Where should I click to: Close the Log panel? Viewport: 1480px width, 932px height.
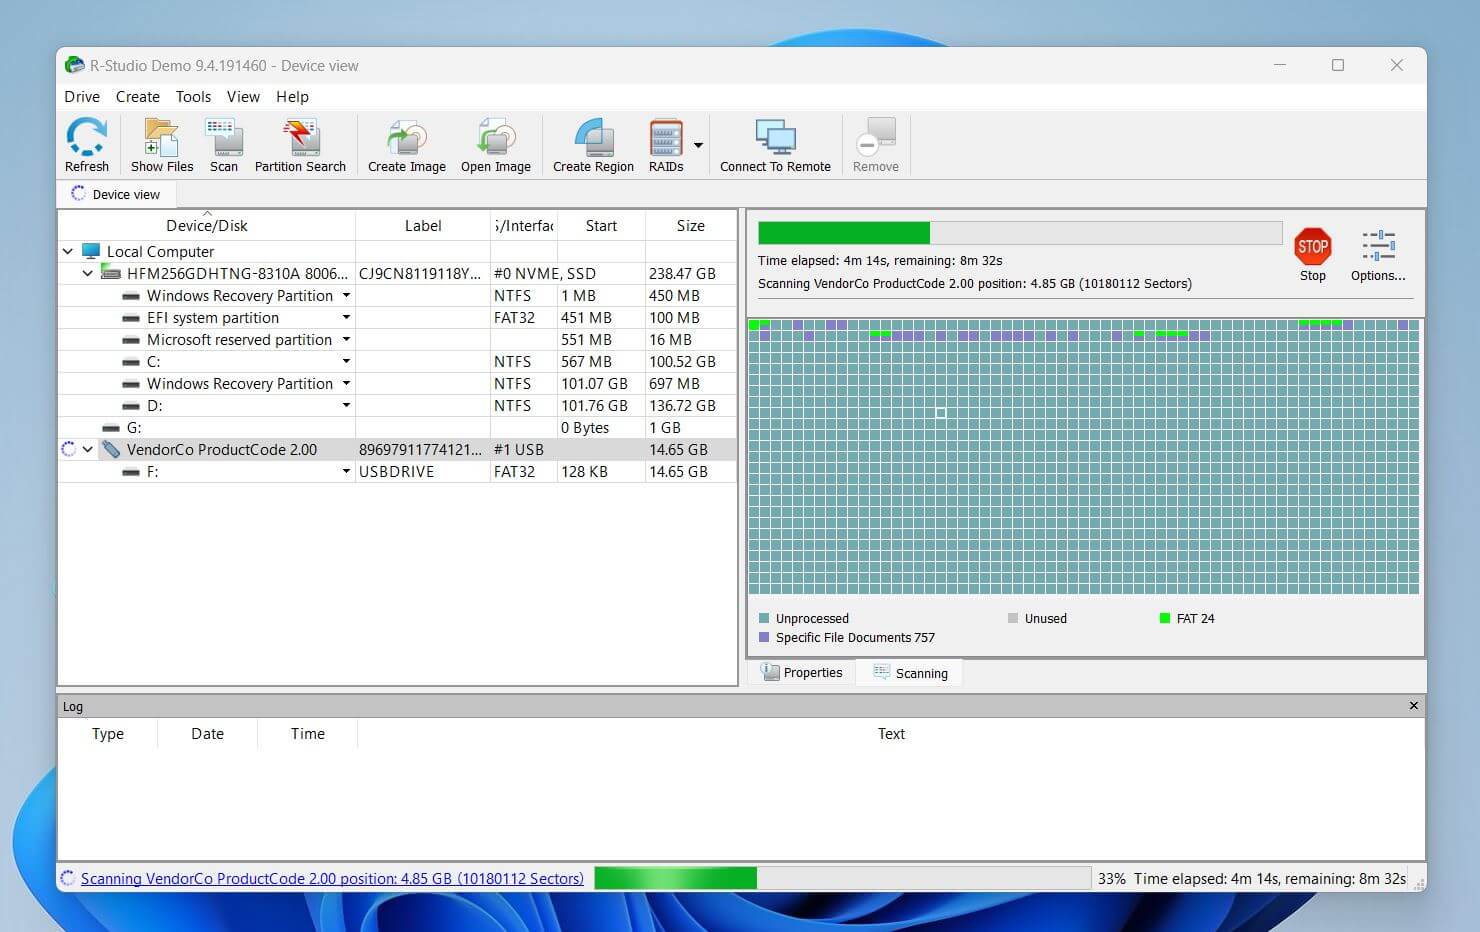pos(1413,705)
